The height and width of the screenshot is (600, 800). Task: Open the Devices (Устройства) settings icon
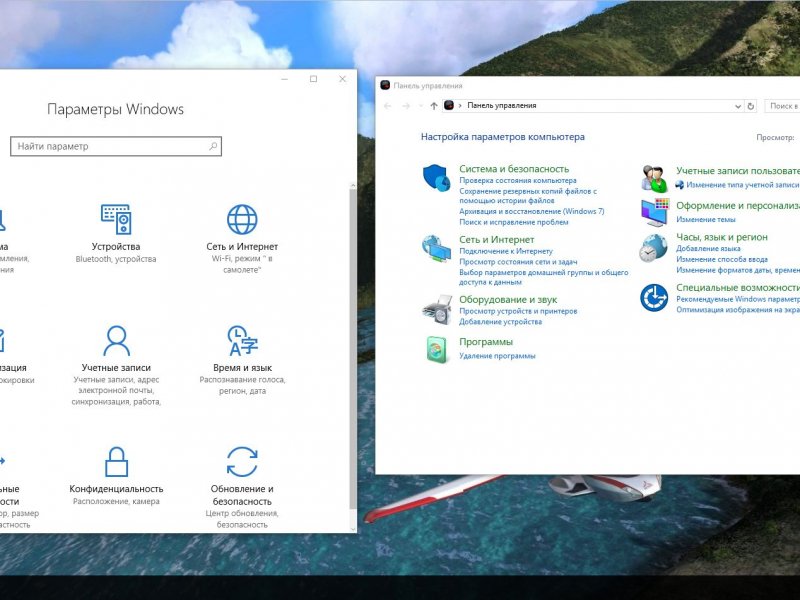coord(116,219)
